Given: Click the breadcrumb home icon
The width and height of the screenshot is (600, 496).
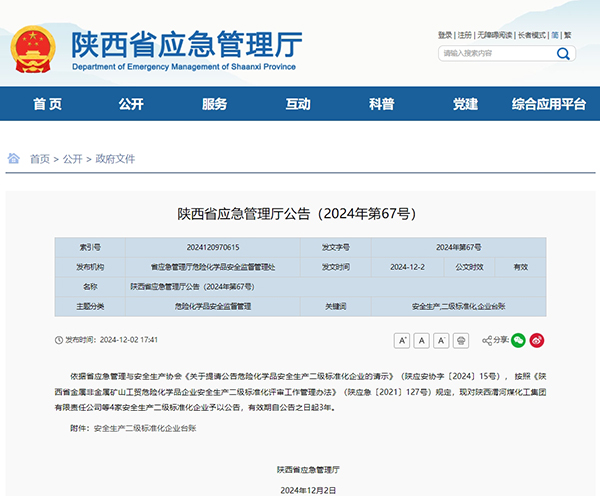Looking at the screenshot, I should pos(14,158).
